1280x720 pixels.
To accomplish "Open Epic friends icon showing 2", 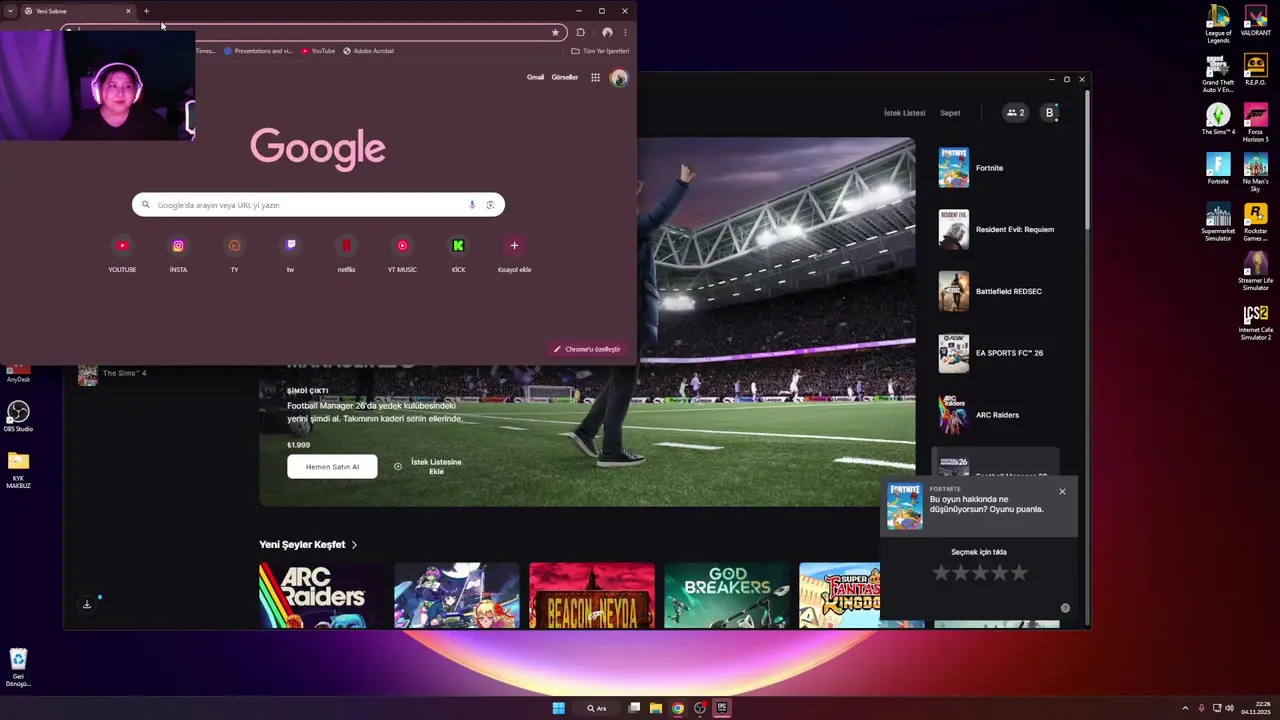I will tap(1015, 113).
